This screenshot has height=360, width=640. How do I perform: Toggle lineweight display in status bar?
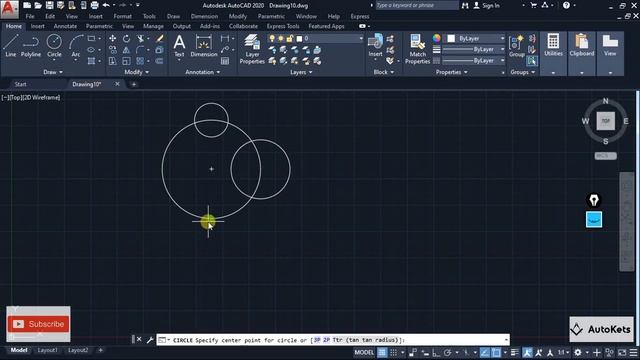click(514, 352)
